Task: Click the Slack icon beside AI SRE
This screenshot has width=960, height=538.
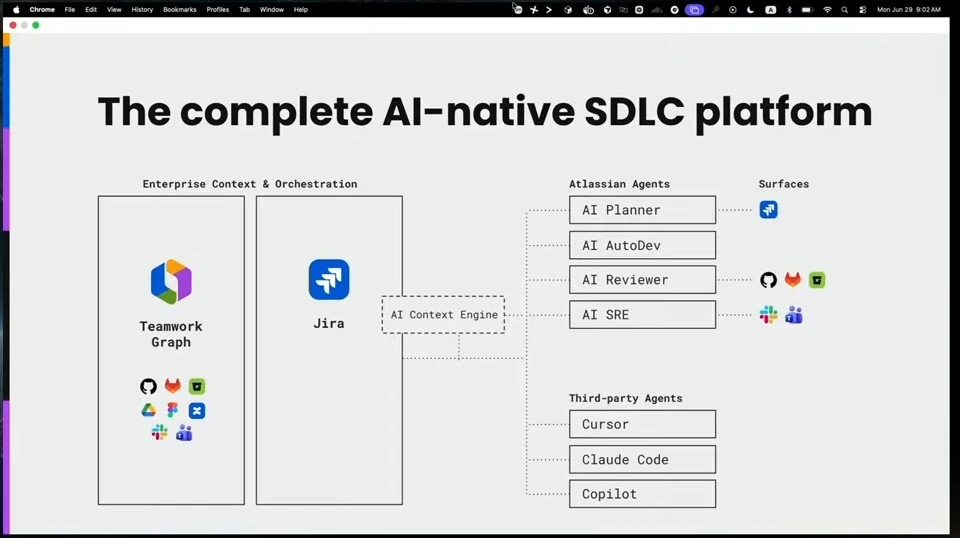Action: coord(768,315)
